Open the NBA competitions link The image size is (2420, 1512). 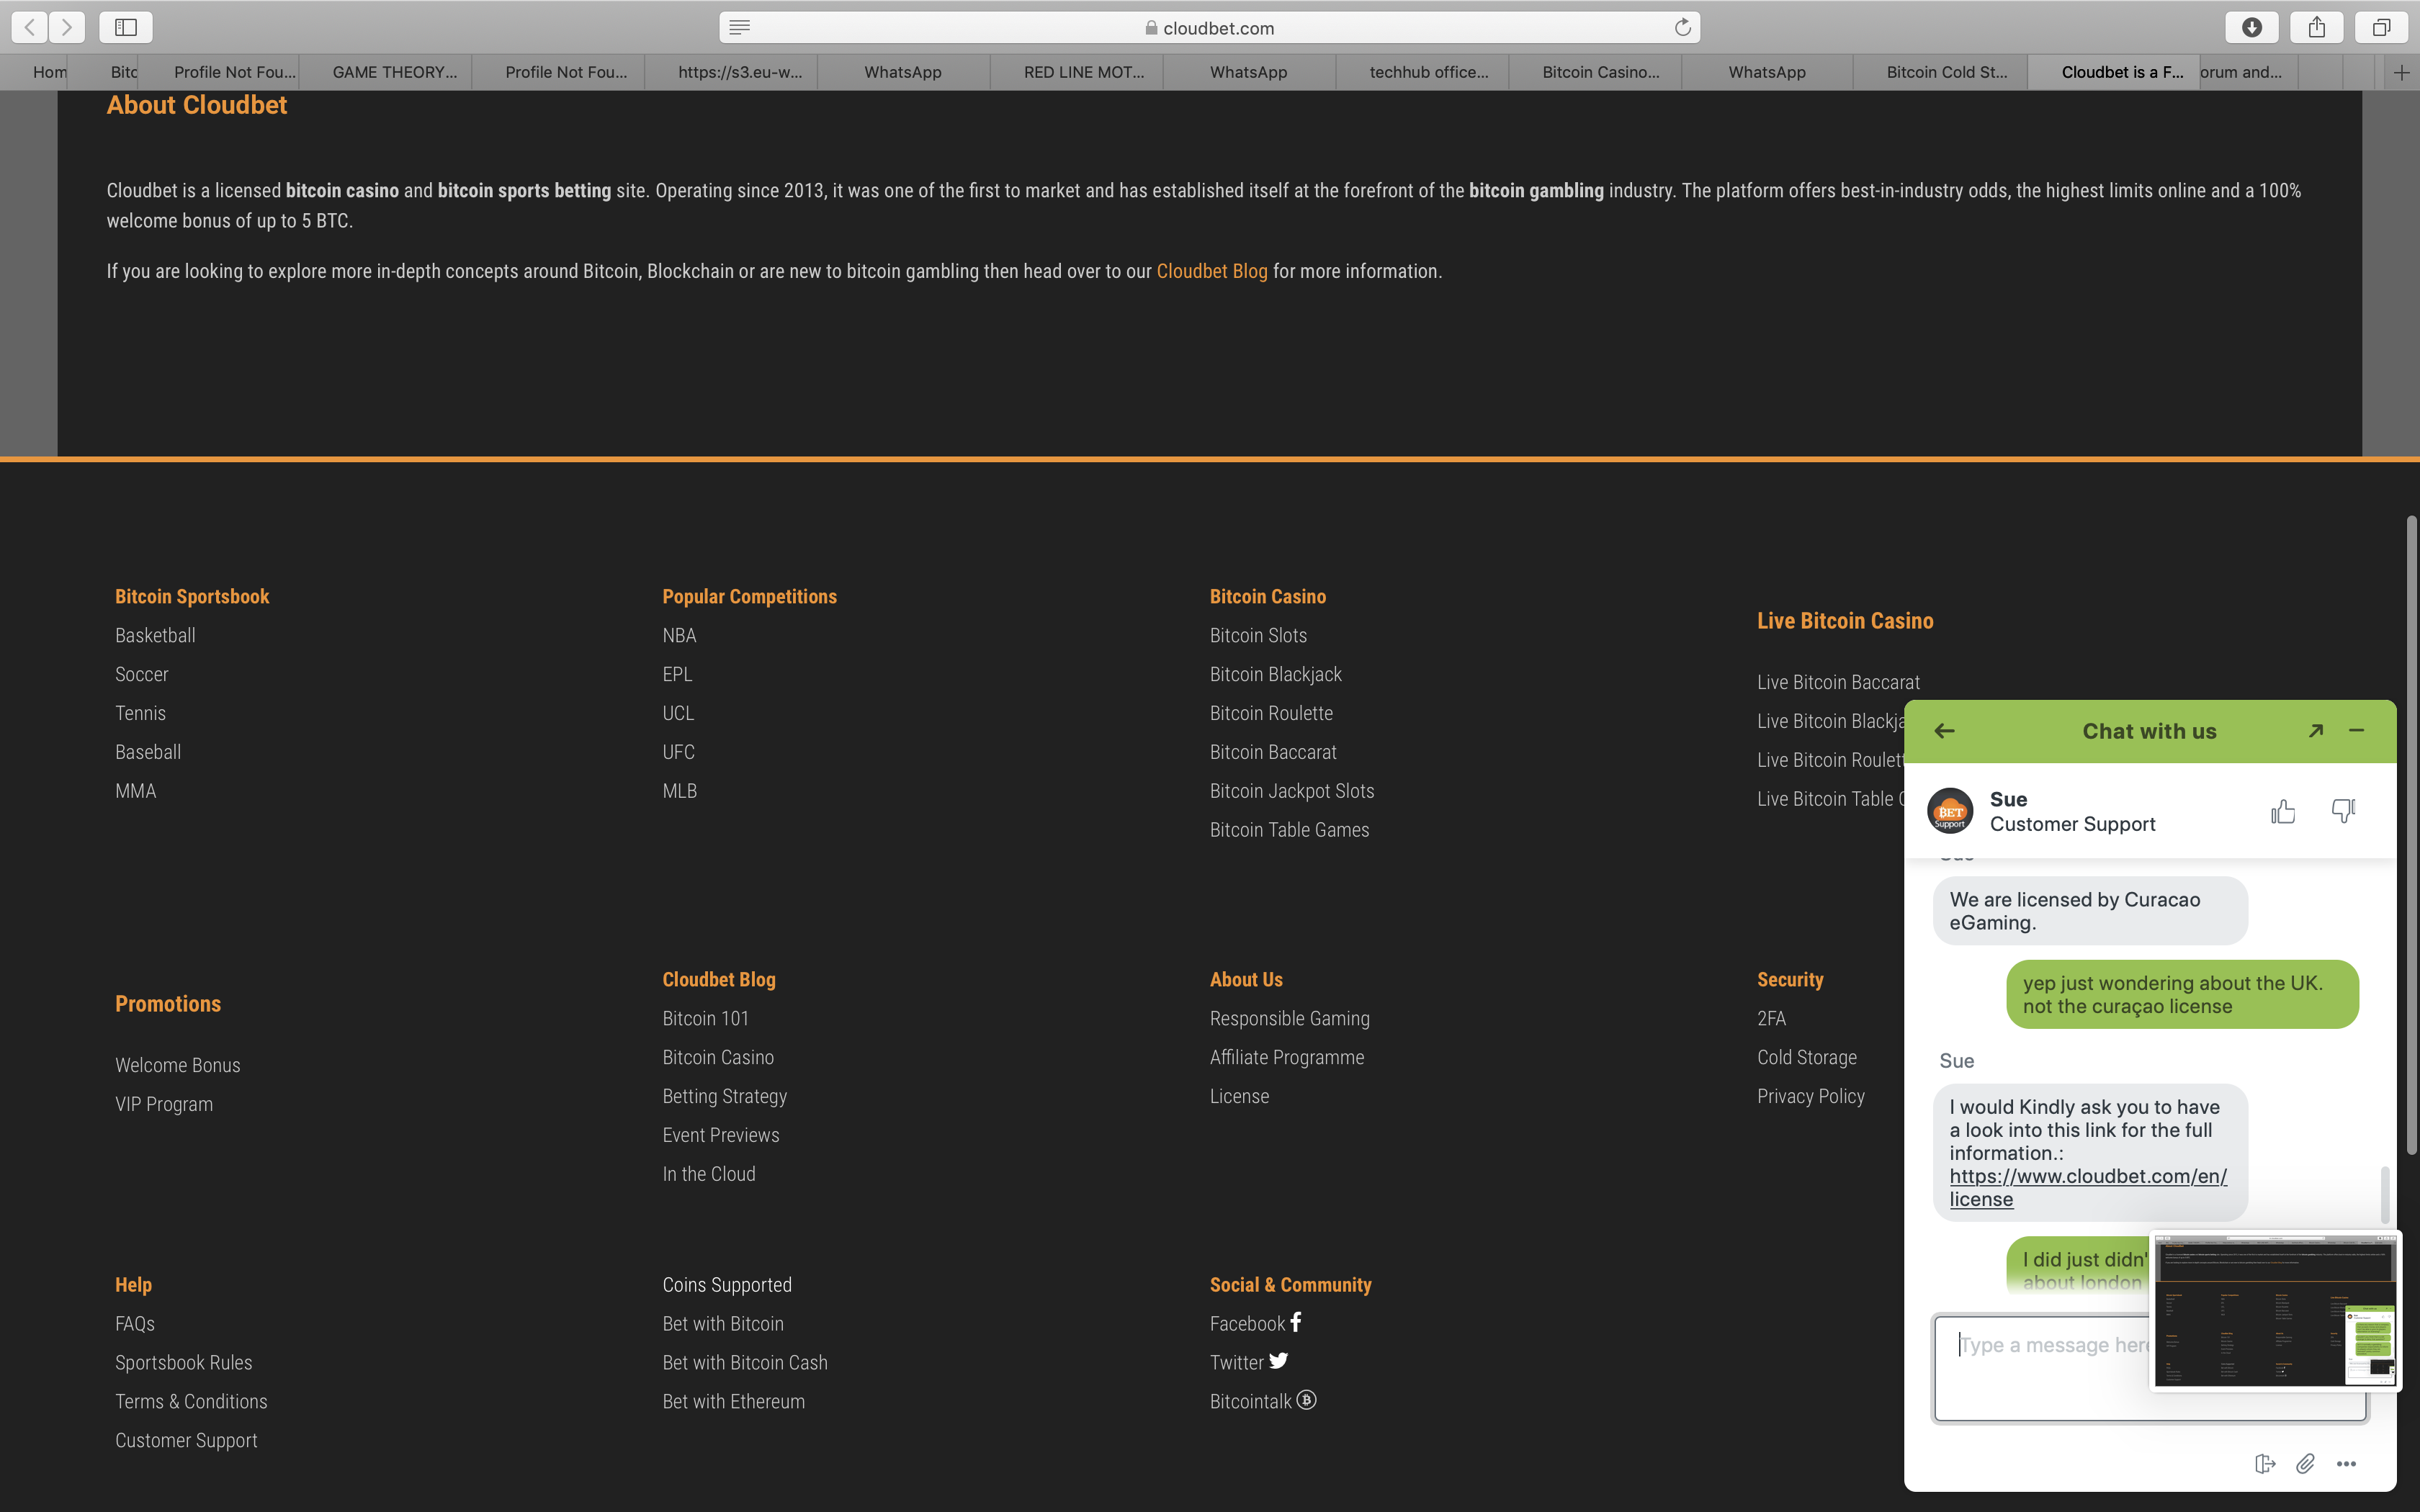tap(679, 635)
